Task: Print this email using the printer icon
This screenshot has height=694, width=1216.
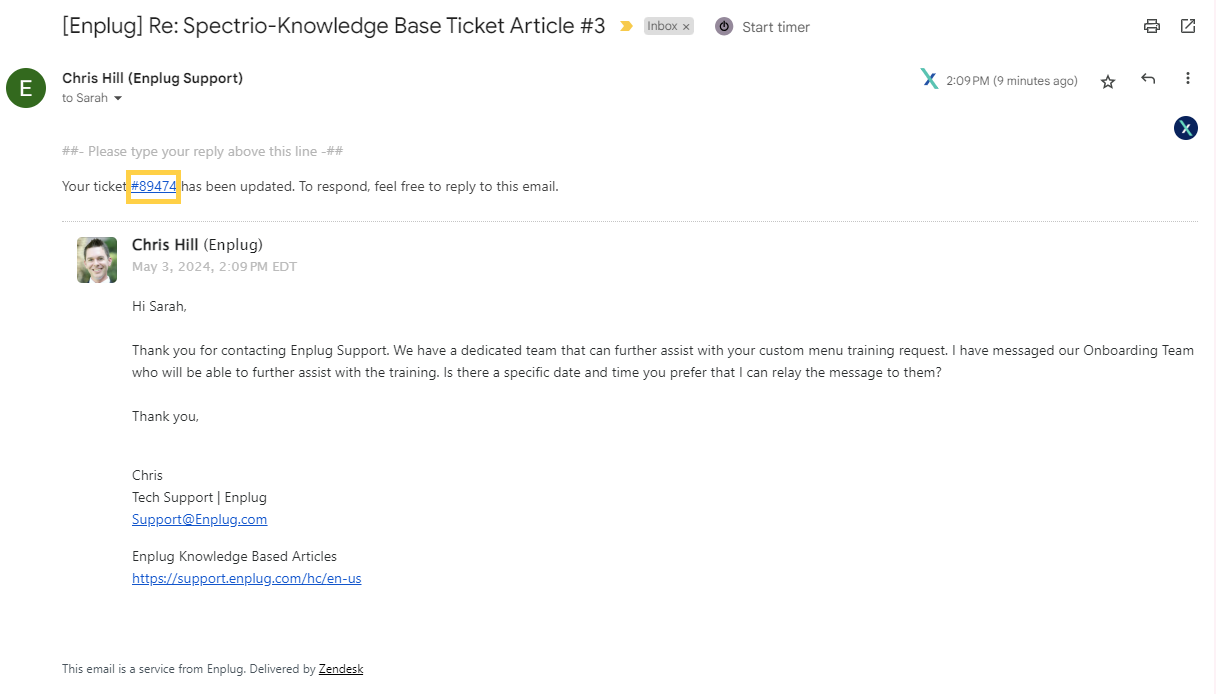Action: tap(1152, 27)
